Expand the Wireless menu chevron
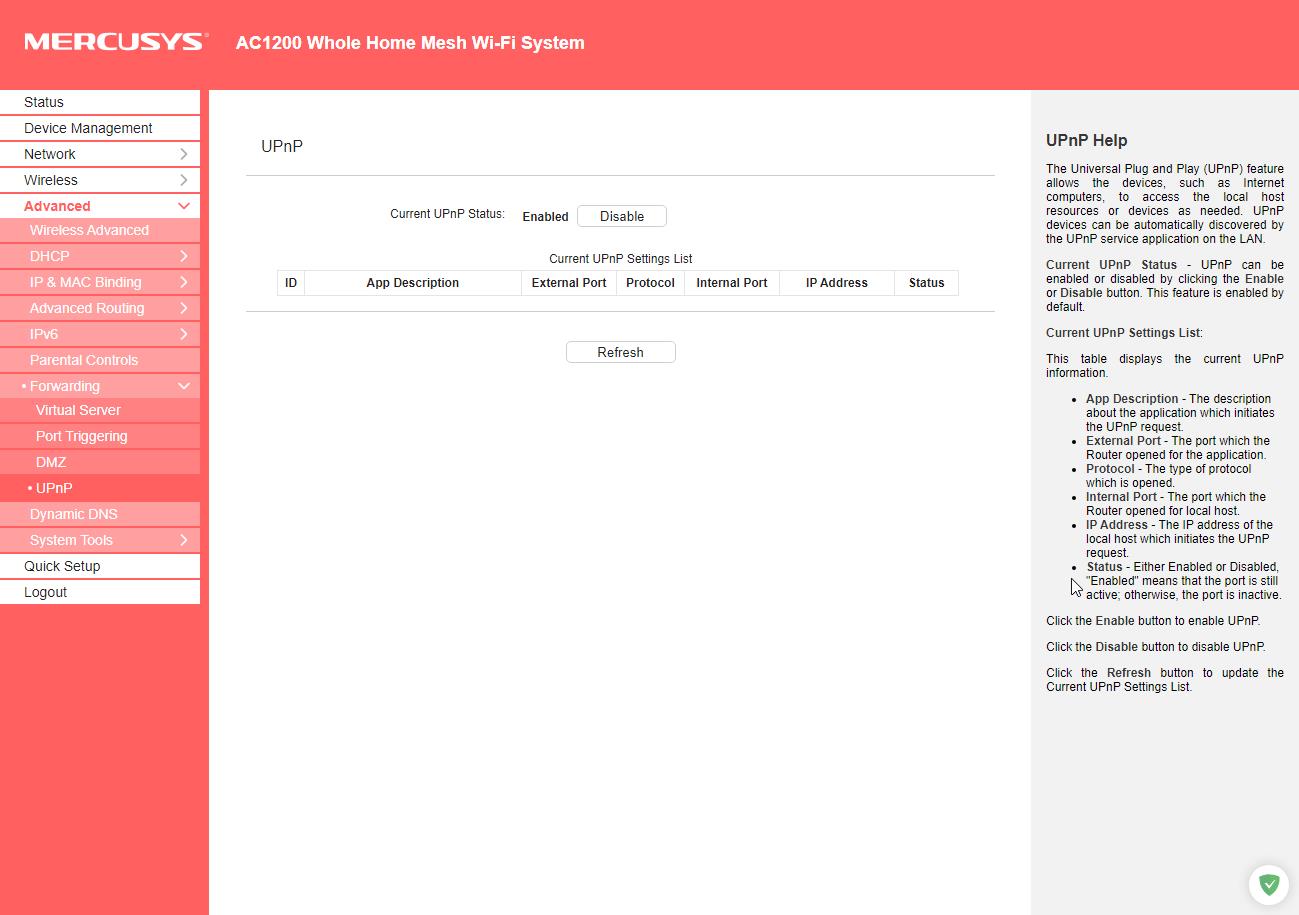The image size is (1299, 915). 184,180
